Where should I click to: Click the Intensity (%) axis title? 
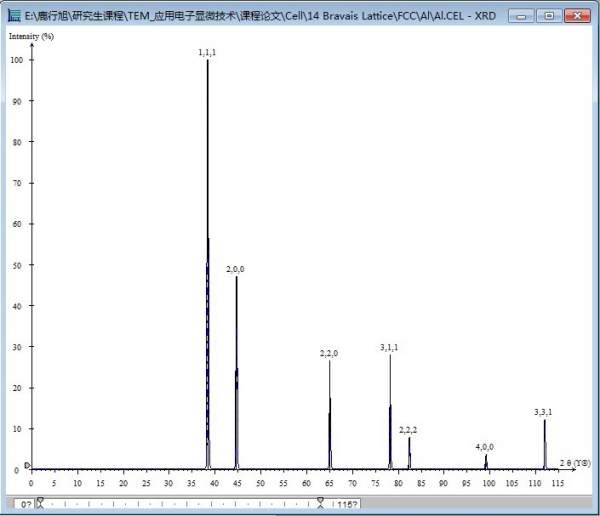(x=31, y=36)
